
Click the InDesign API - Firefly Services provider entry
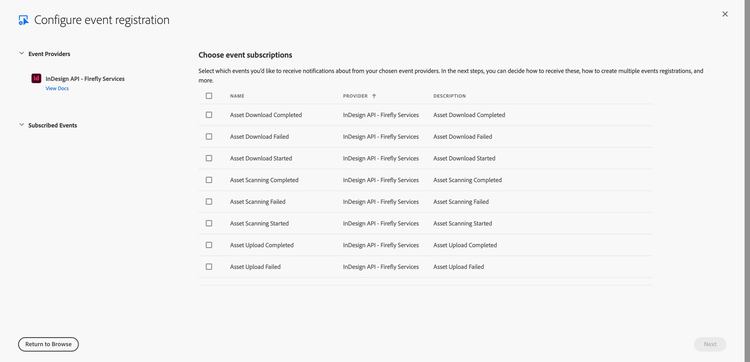click(x=85, y=78)
